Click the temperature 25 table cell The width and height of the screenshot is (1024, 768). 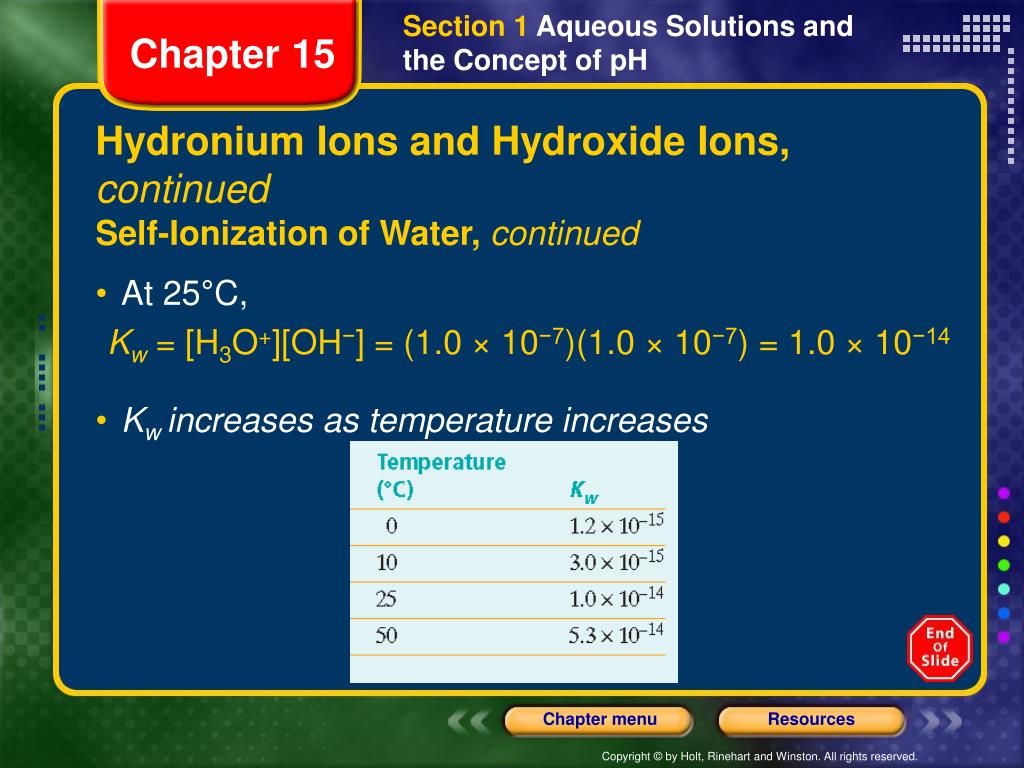click(x=386, y=599)
